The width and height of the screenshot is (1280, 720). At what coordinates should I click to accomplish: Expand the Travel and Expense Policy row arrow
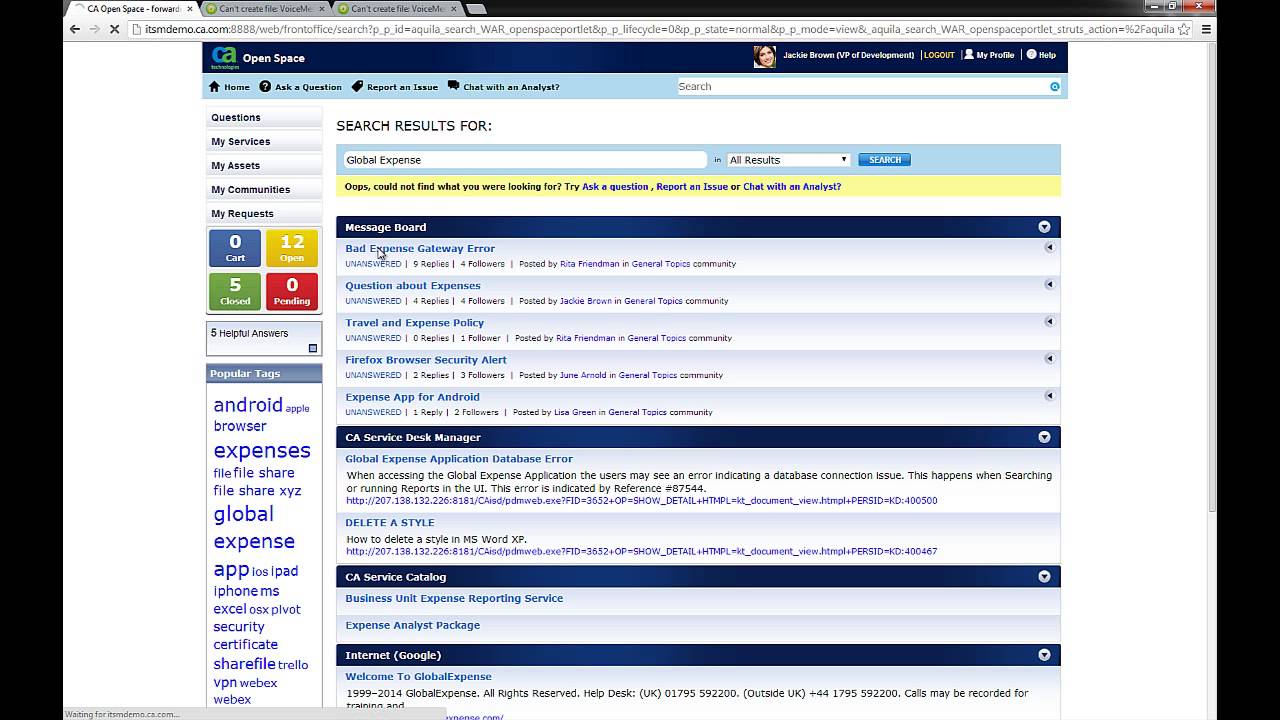click(x=1049, y=321)
